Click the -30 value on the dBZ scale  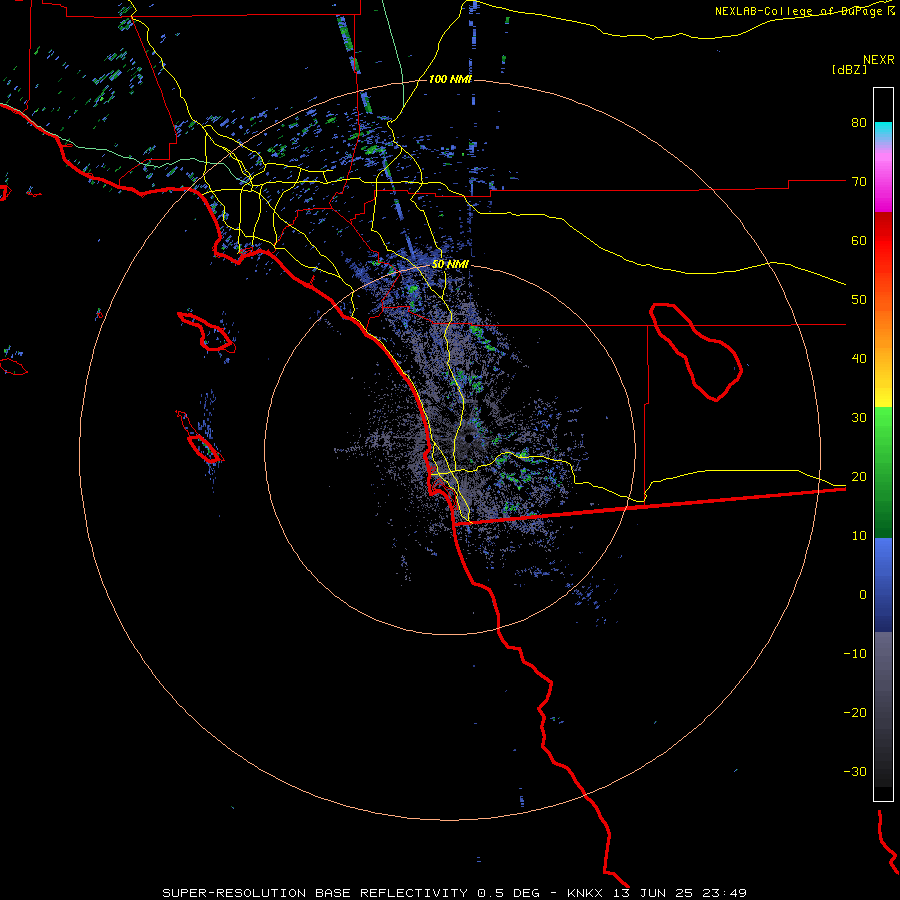tap(855, 771)
